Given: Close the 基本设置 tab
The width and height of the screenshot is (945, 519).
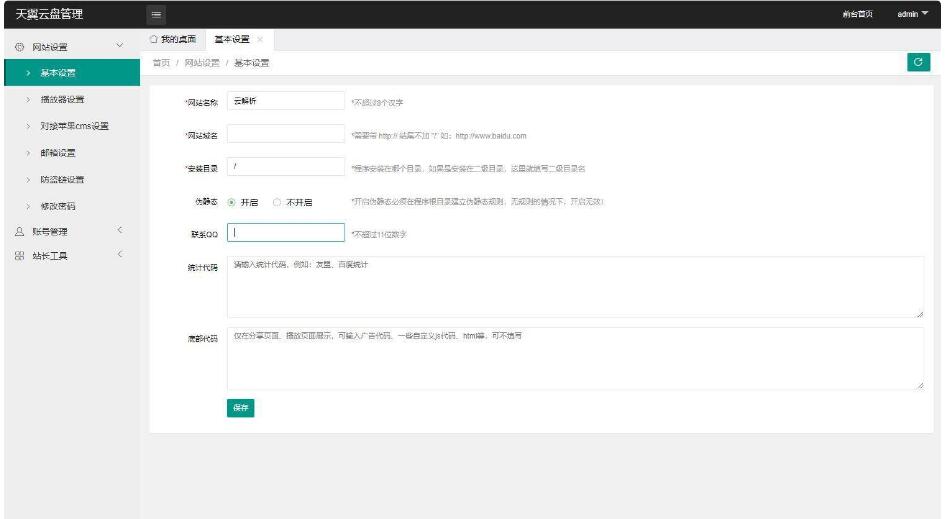Looking at the screenshot, I should [260, 40].
